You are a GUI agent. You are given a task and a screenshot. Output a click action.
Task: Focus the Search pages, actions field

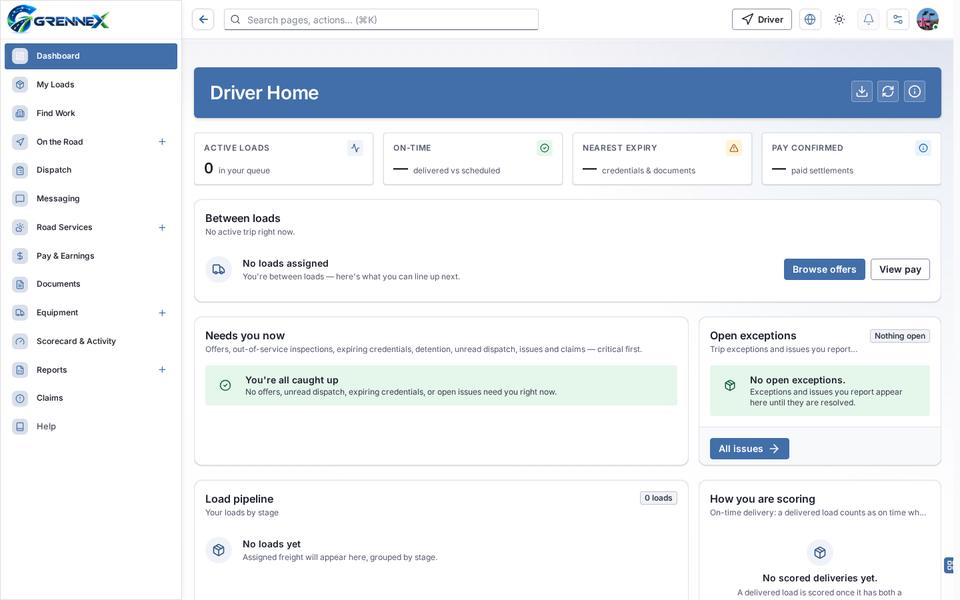tap(381, 20)
